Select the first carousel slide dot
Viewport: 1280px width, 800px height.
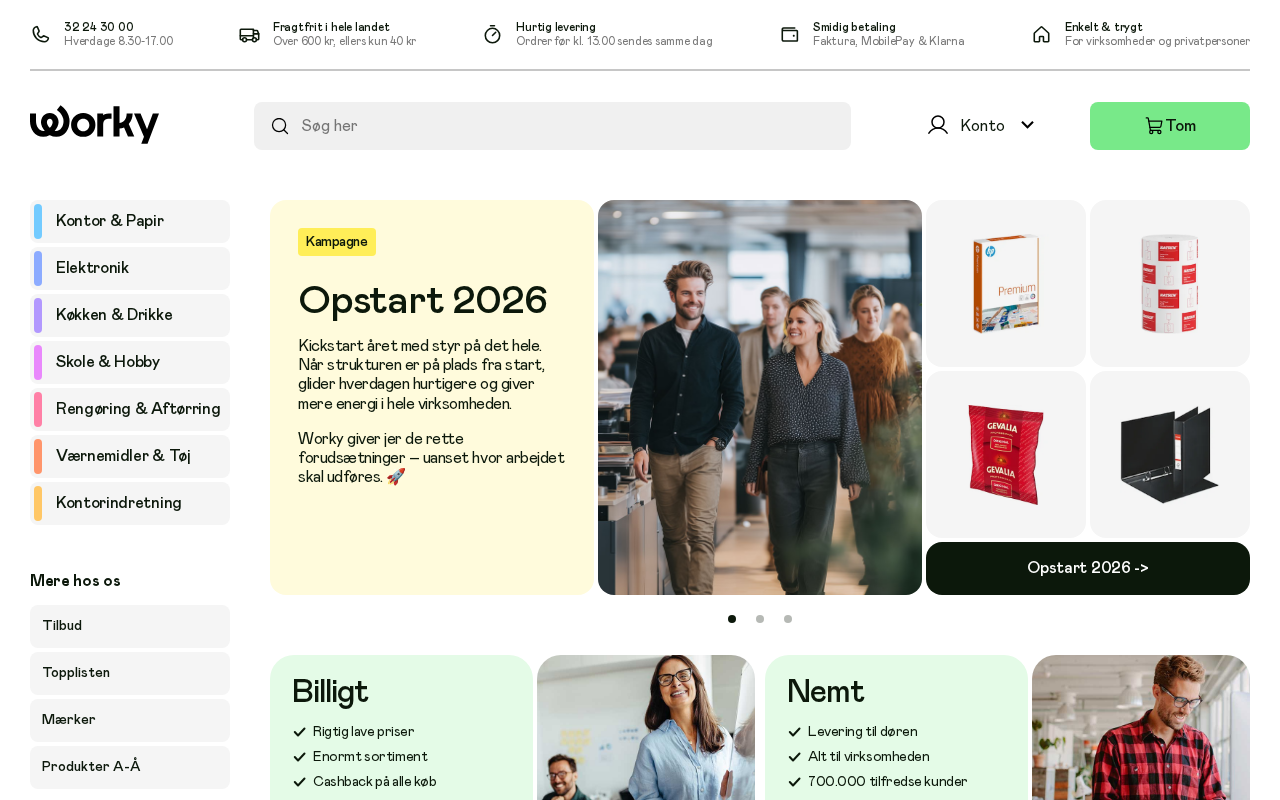pyautogui.click(x=732, y=619)
